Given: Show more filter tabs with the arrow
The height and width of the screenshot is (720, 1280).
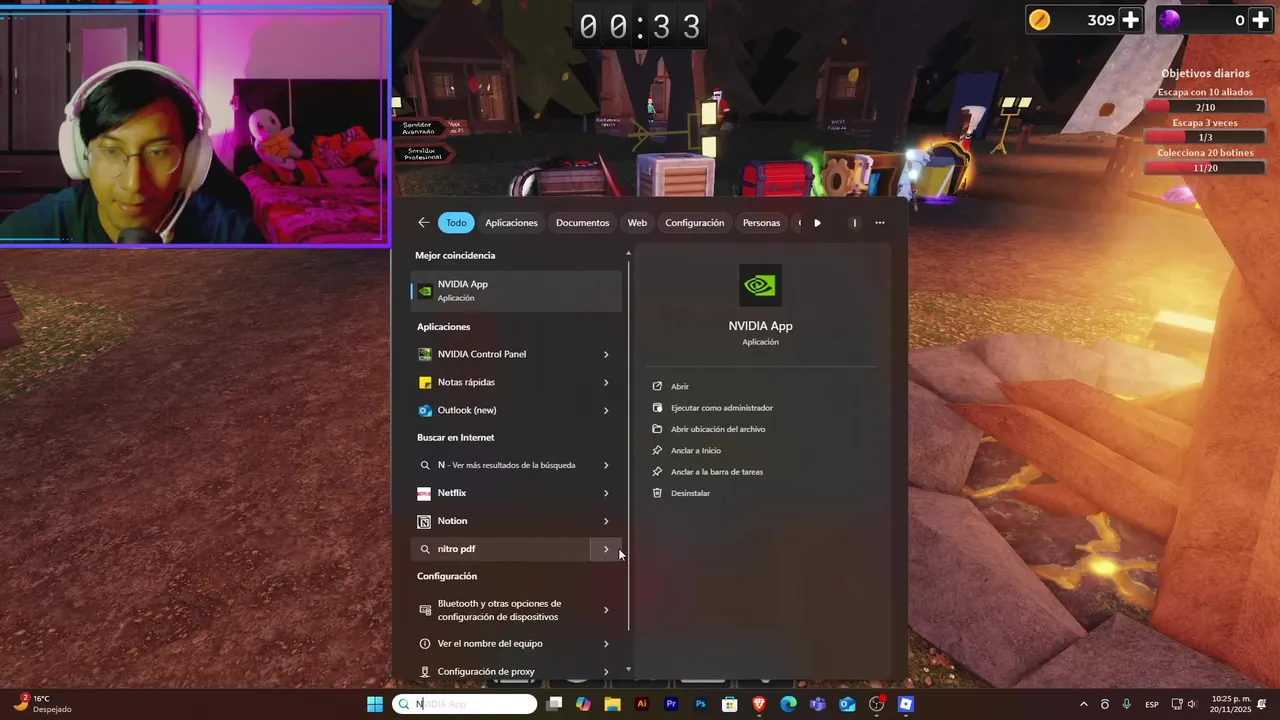Looking at the screenshot, I should (817, 223).
